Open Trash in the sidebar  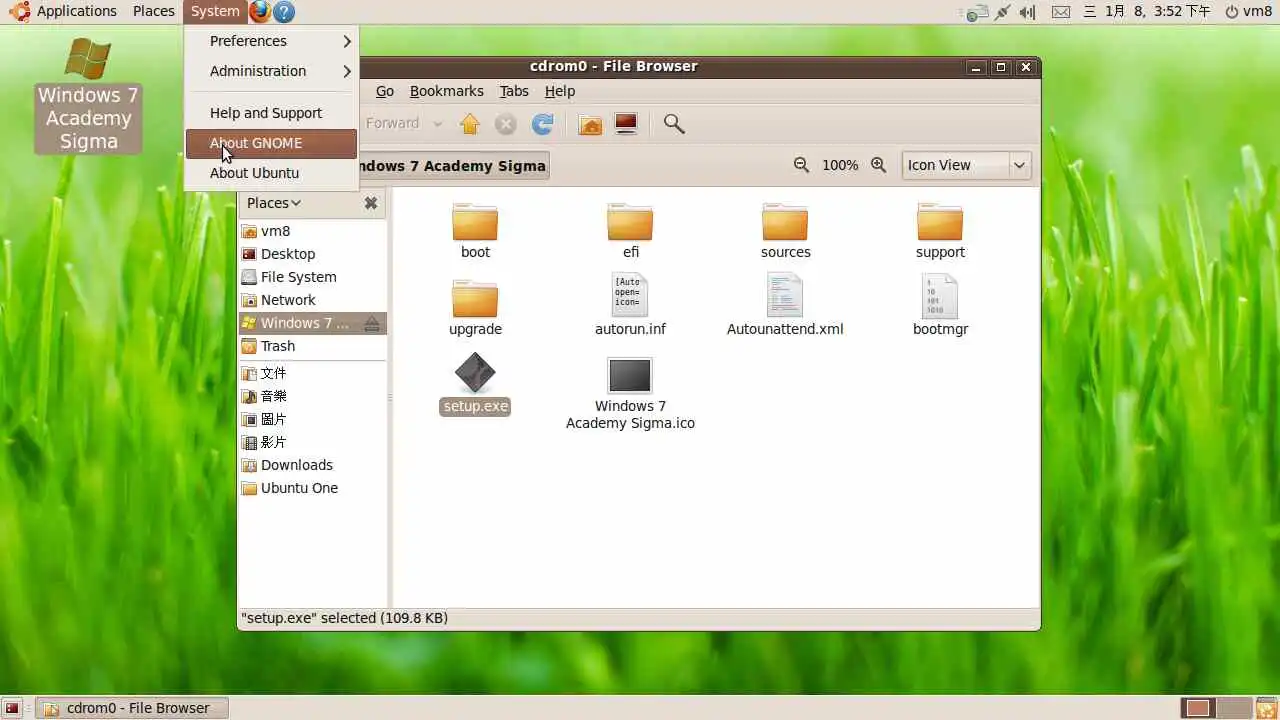click(x=312, y=346)
